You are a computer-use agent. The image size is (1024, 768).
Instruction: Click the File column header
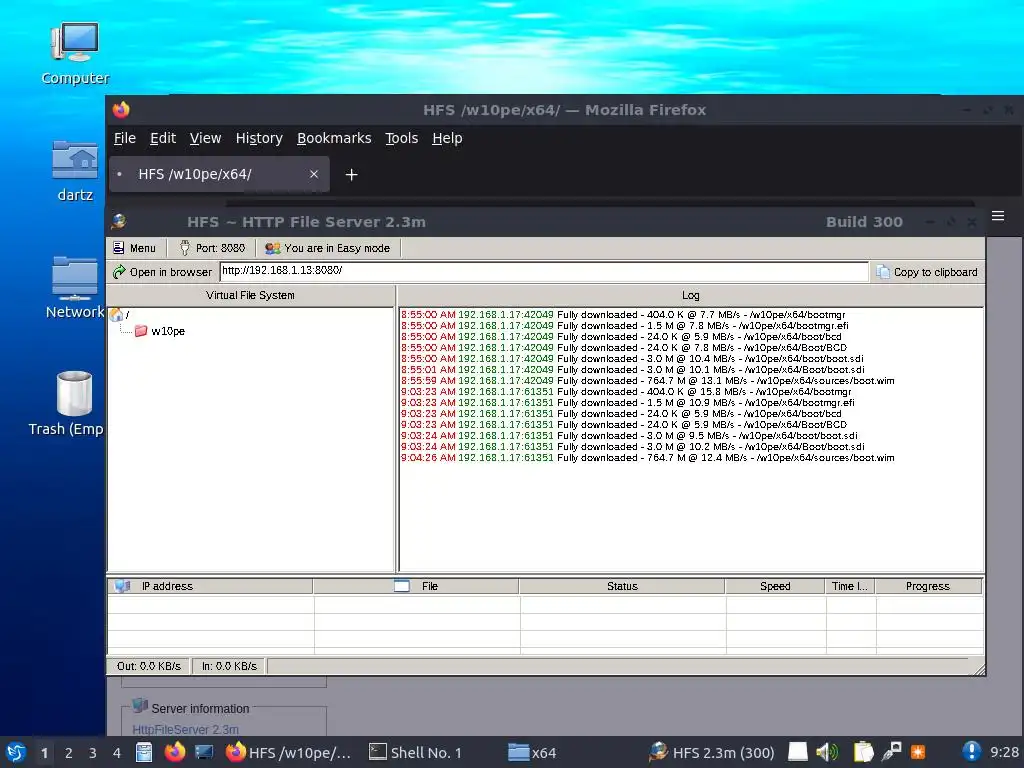(x=416, y=586)
